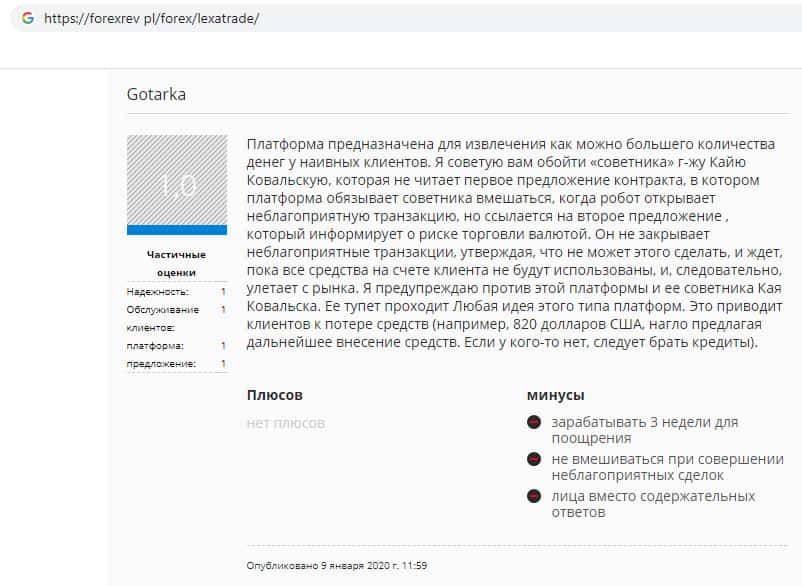Click the 'нет плюсов' text
Screen dimensions: 802x586
pyautogui.click(x=285, y=423)
